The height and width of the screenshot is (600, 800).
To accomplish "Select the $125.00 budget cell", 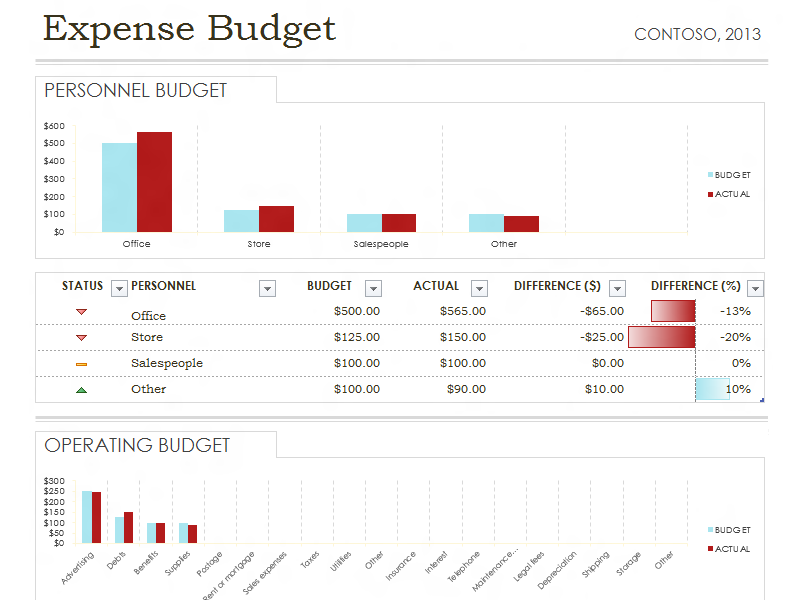I will (x=357, y=337).
